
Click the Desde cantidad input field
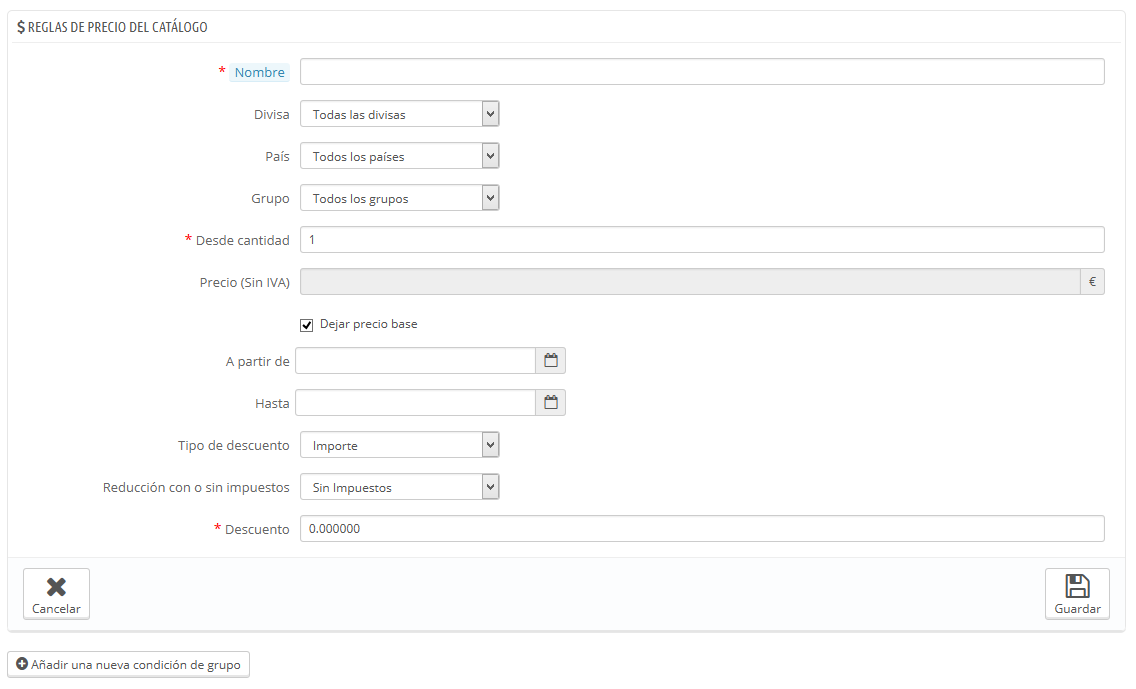702,240
